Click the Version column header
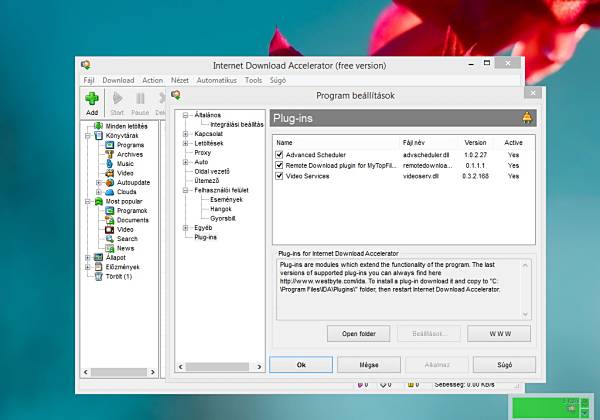The width and height of the screenshot is (600, 420). [475, 143]
